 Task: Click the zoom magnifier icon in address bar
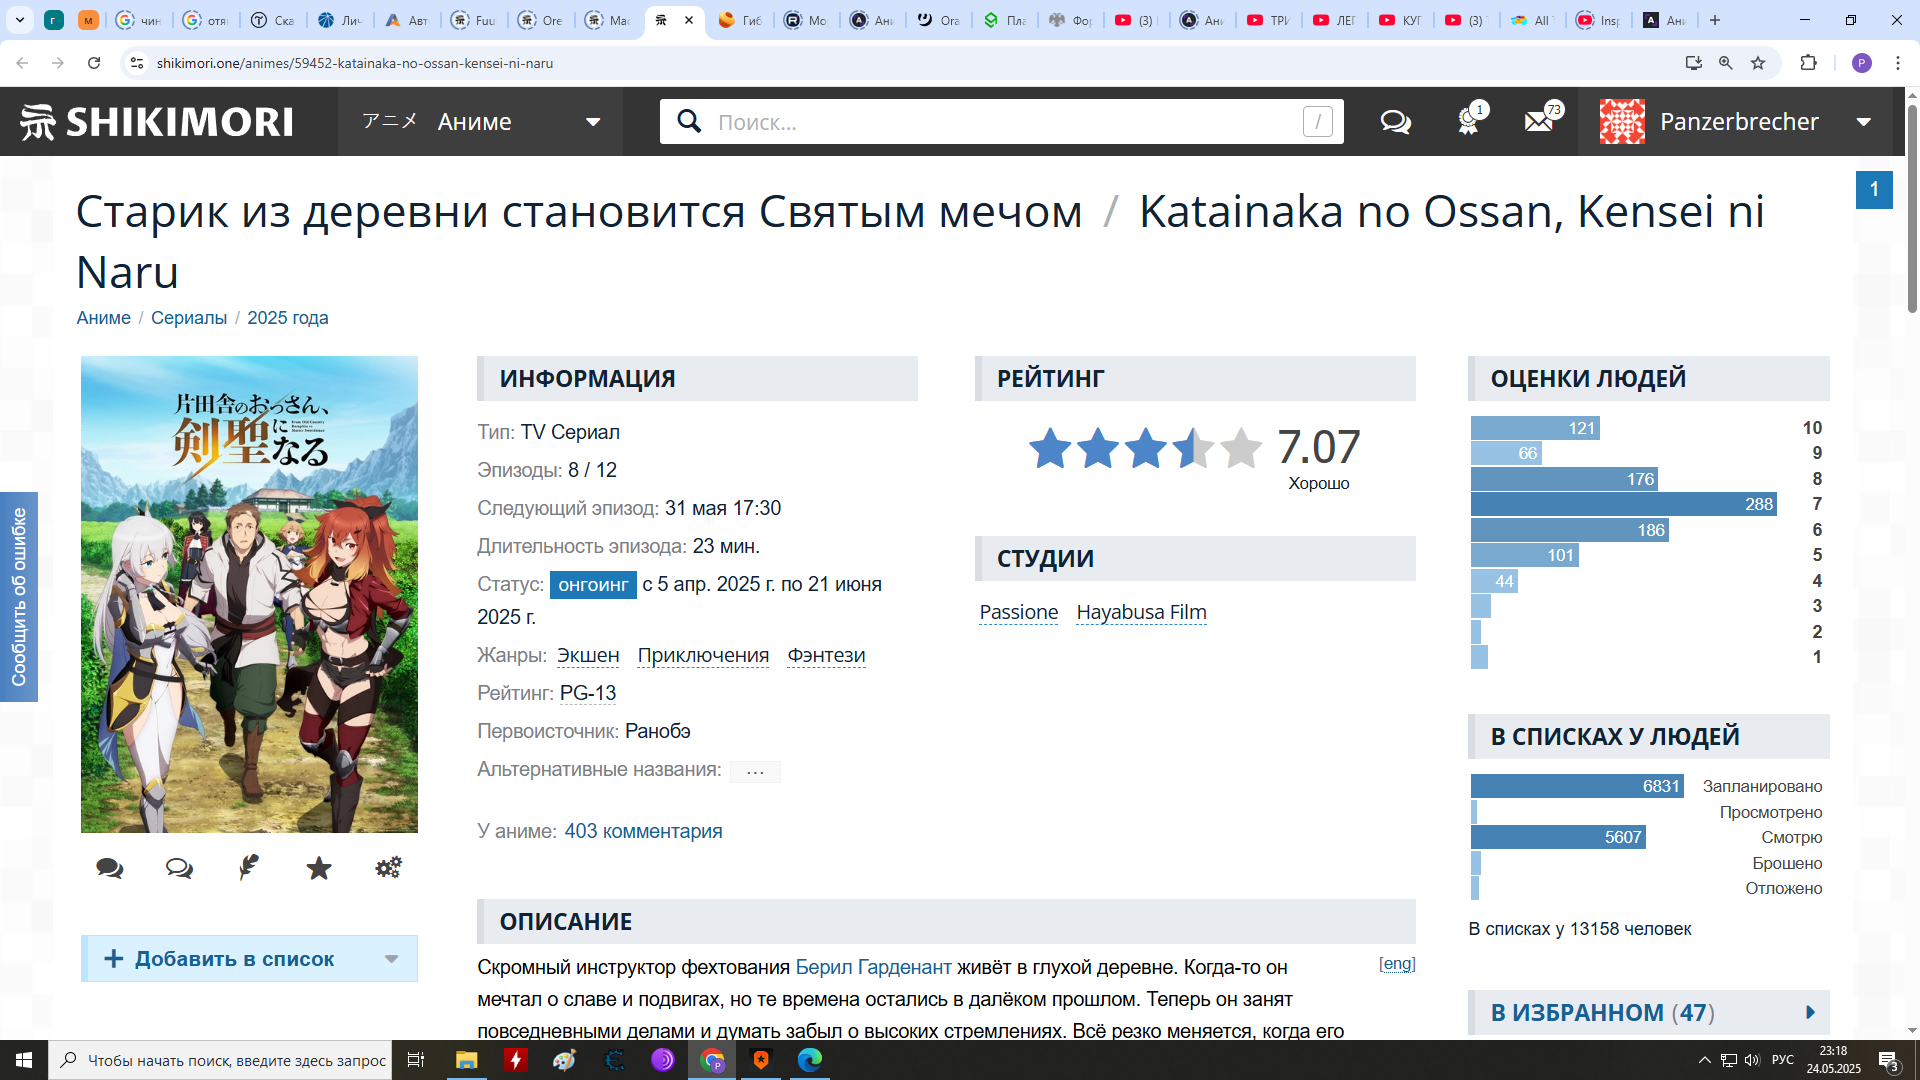click(1726, 63)
